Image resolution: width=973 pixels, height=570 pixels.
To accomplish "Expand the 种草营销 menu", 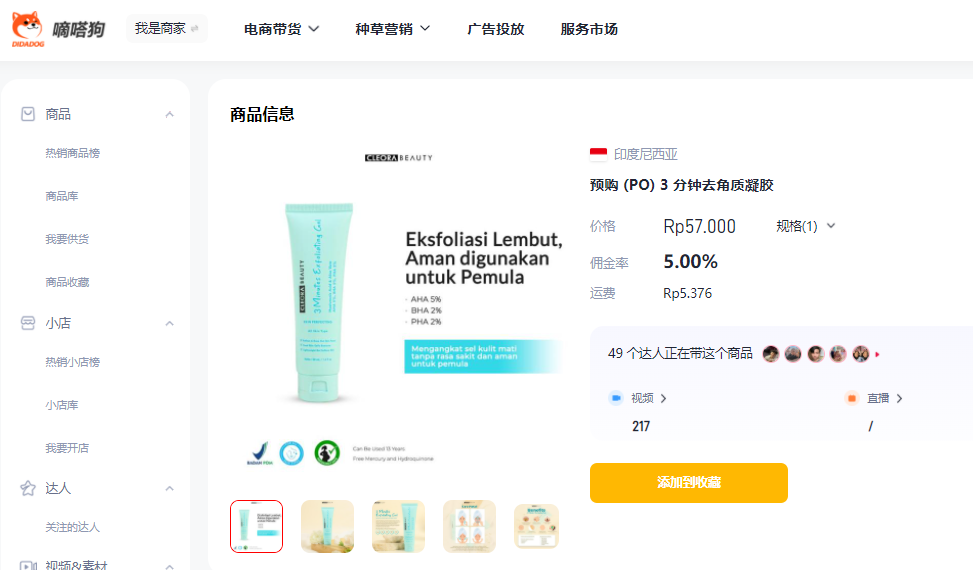I will coord(393,29).
